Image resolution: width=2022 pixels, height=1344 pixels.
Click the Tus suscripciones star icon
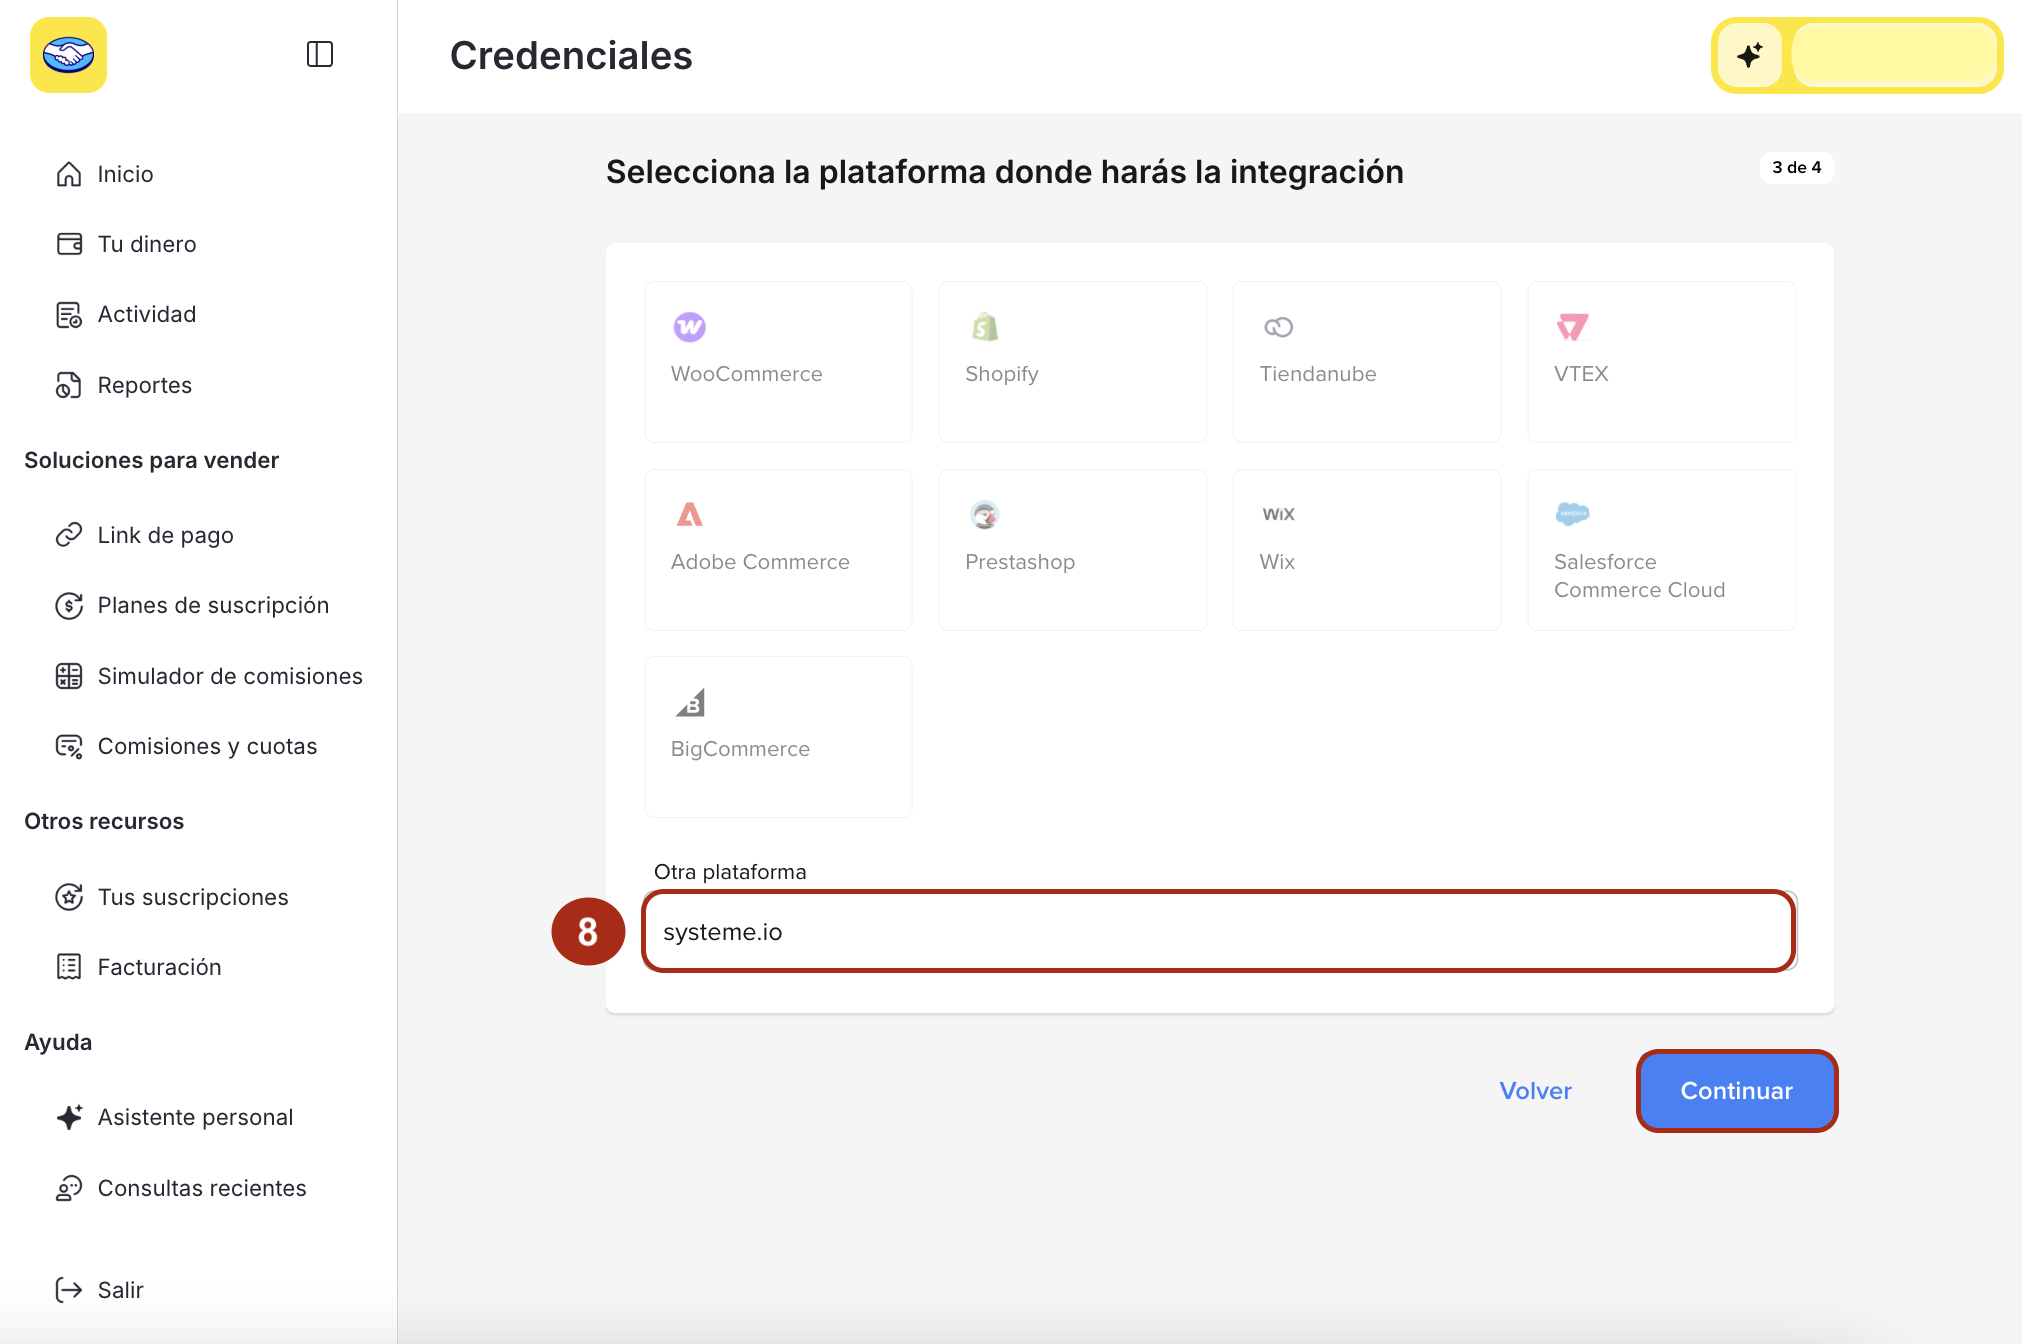[69, 897]
